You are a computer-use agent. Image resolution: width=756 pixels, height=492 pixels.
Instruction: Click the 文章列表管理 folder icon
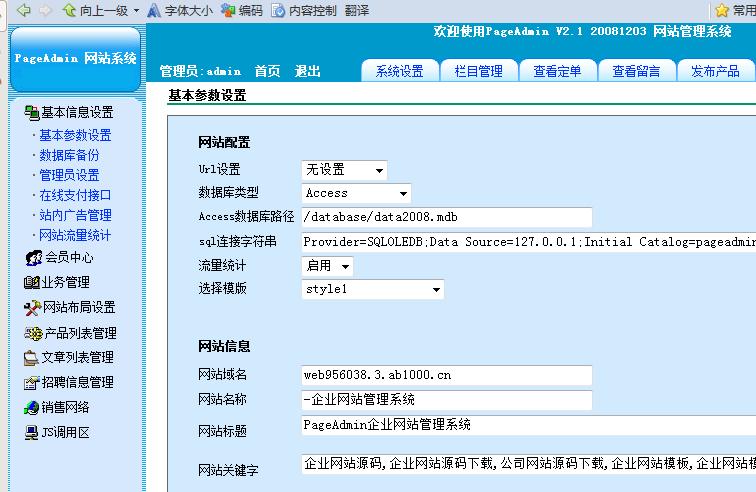31,358
